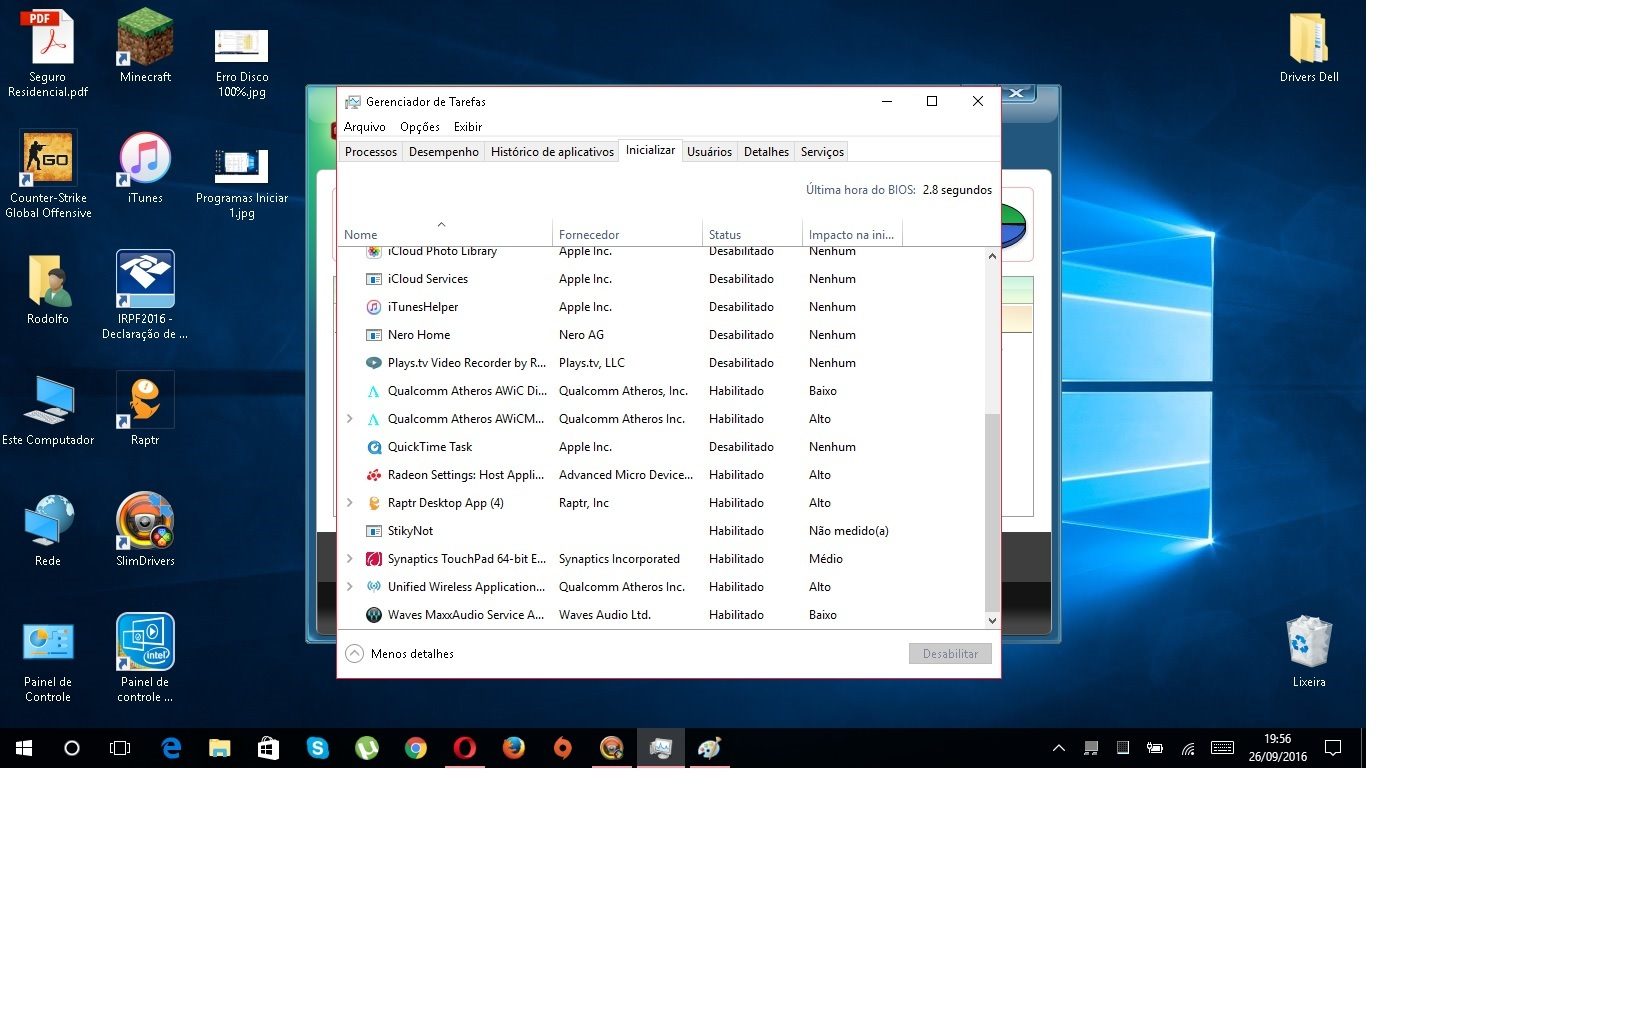Select the iCloud Services startup row

click(661, 279)
